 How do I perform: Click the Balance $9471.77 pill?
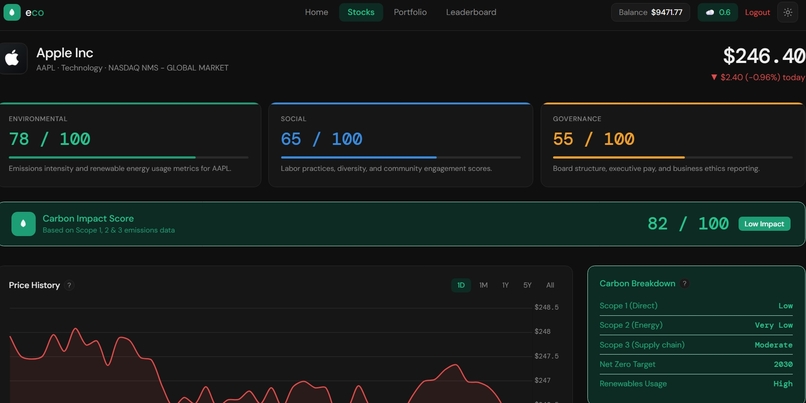650,12
